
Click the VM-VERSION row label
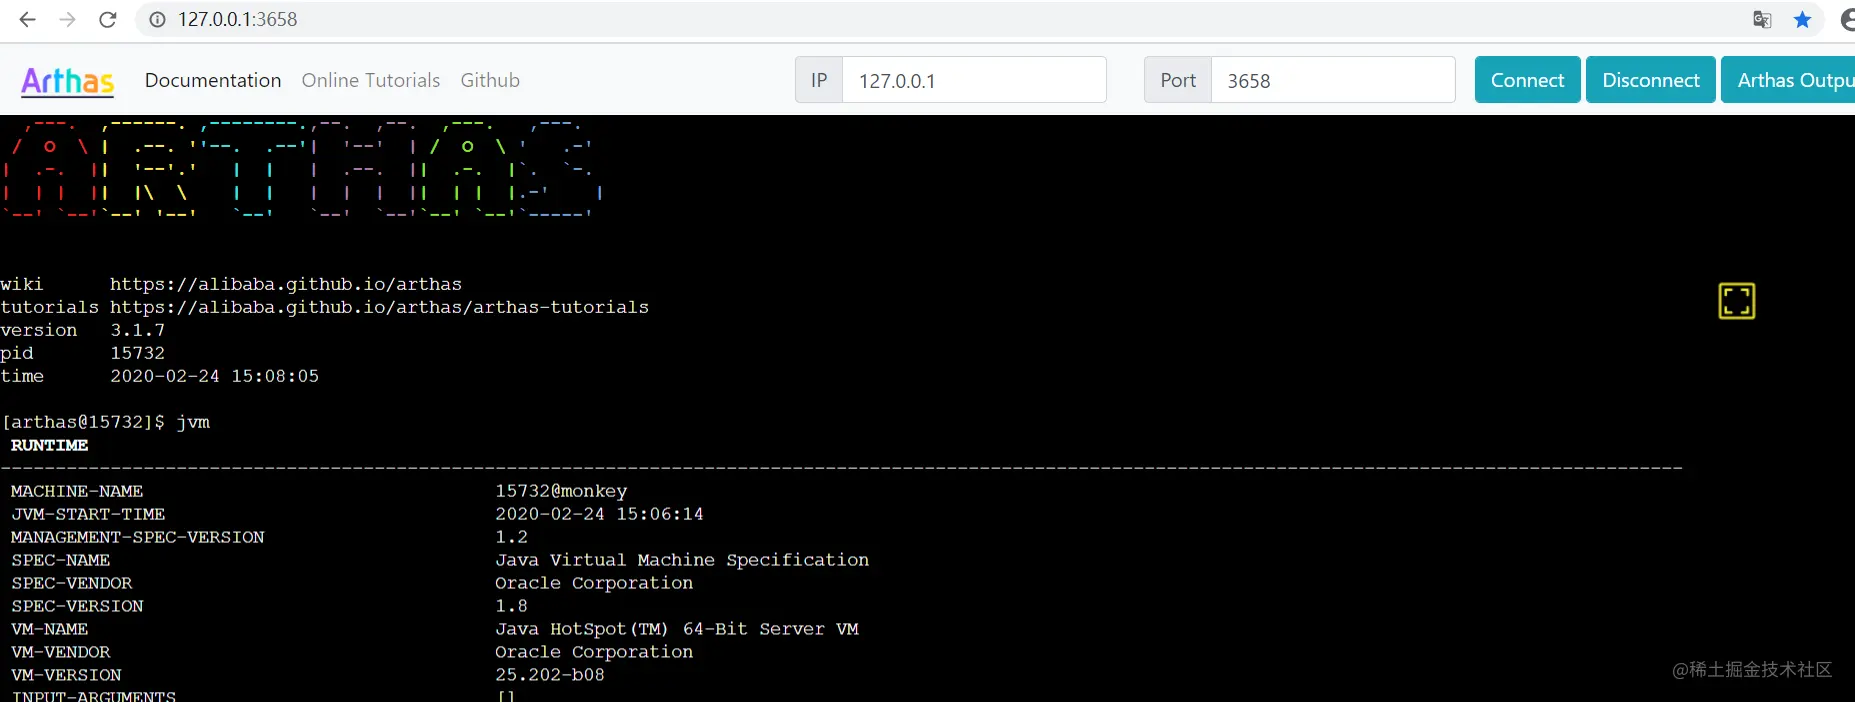[x=66, y=675]
